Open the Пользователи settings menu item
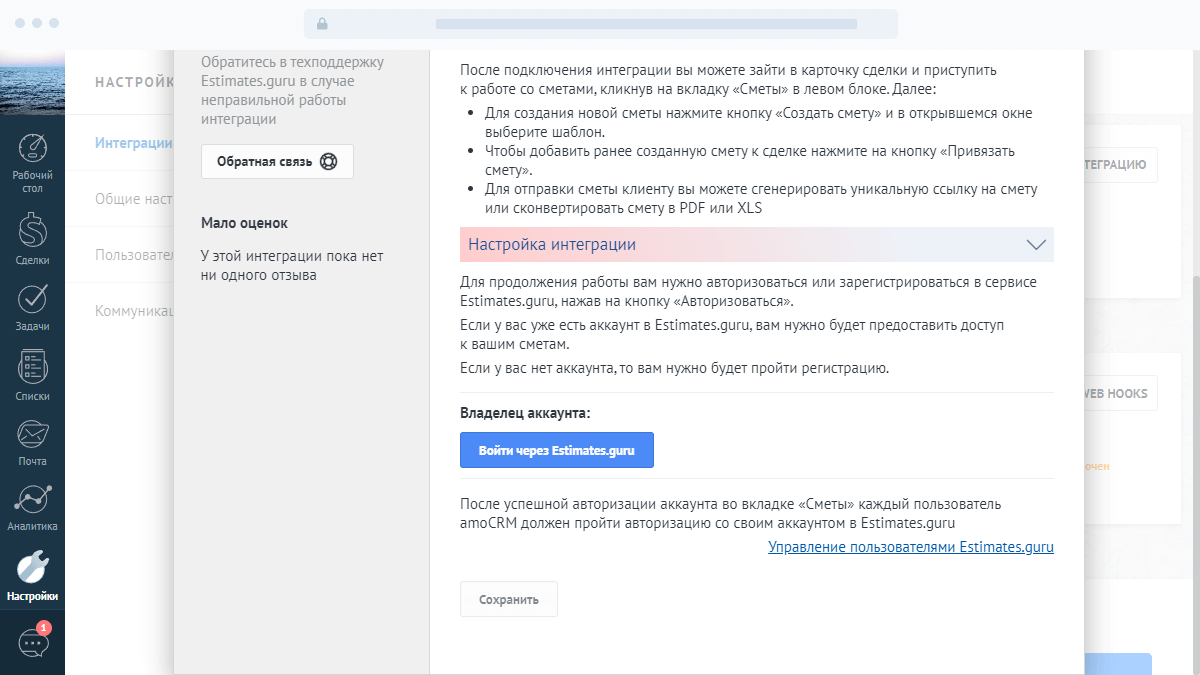The image size is (1200, 675). 134,255
